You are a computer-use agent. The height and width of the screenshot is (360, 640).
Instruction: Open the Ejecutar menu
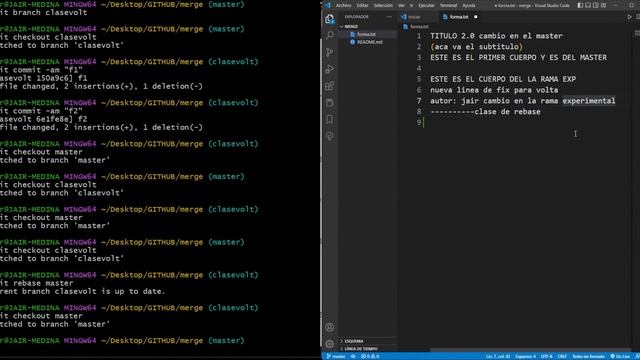point(426,5)
